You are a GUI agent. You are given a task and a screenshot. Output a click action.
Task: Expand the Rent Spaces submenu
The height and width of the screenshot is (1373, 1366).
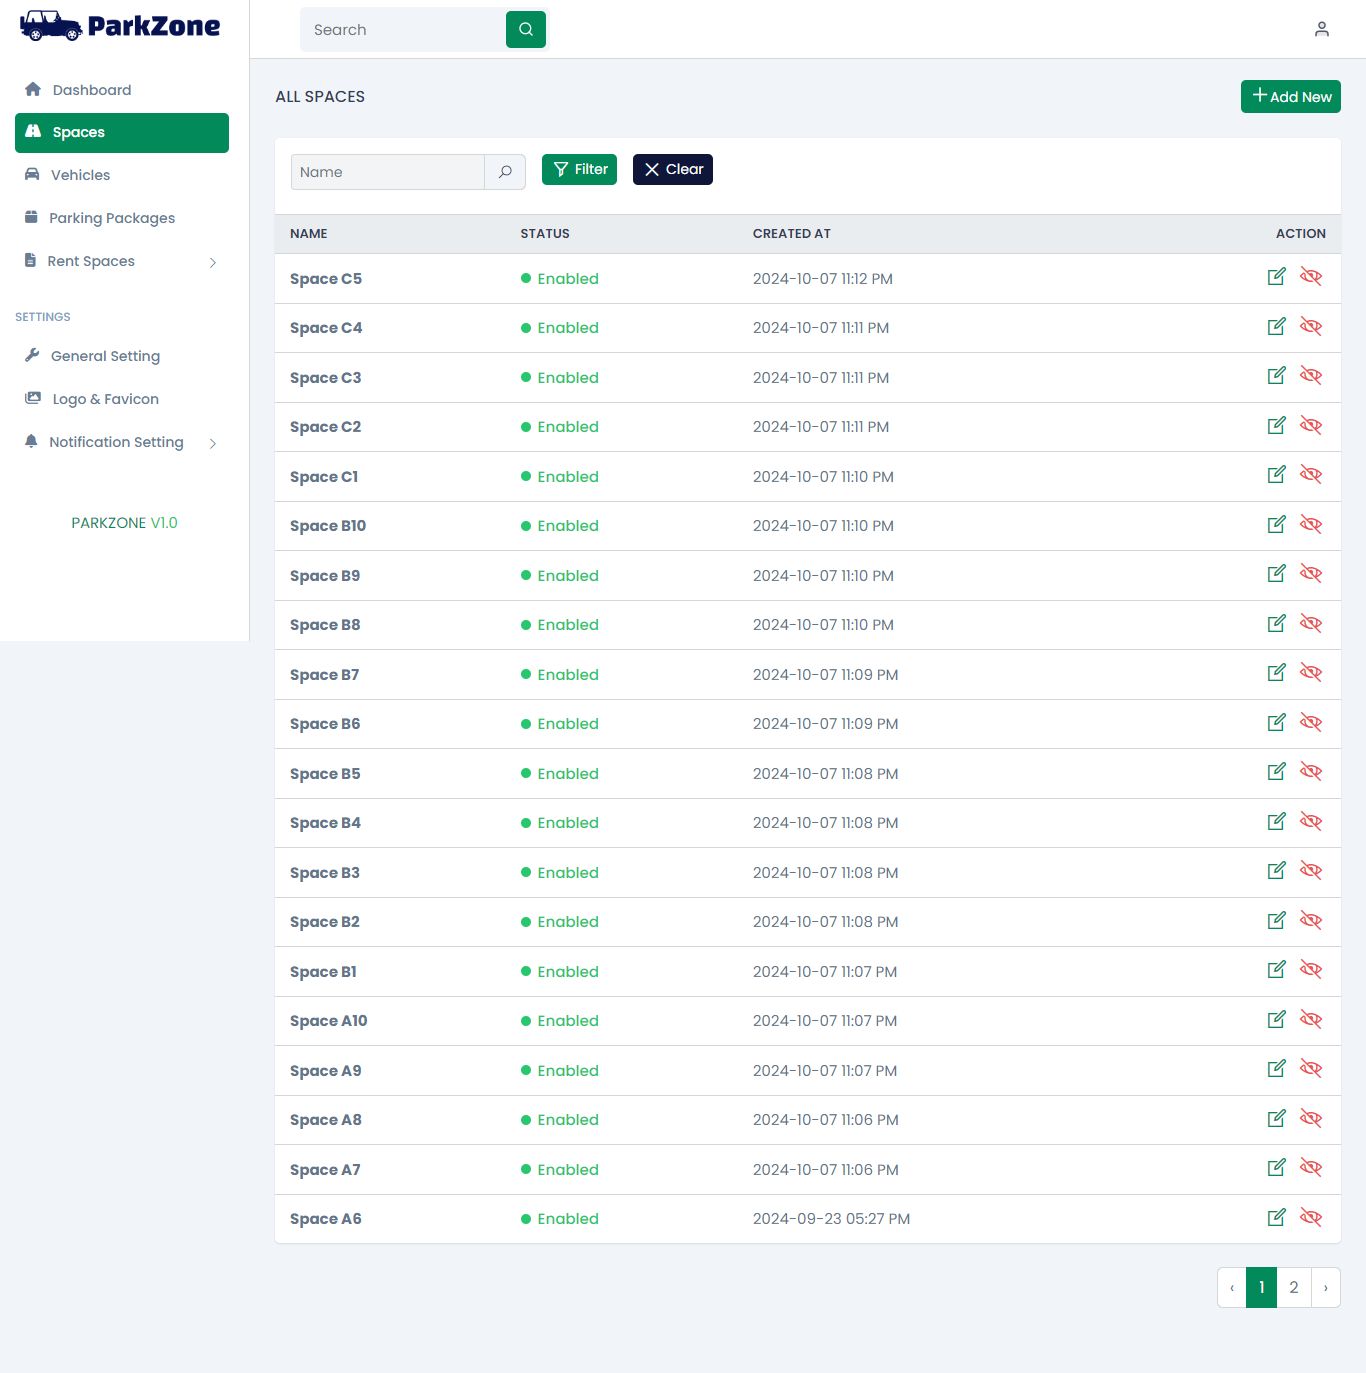(x=212, y=262)
